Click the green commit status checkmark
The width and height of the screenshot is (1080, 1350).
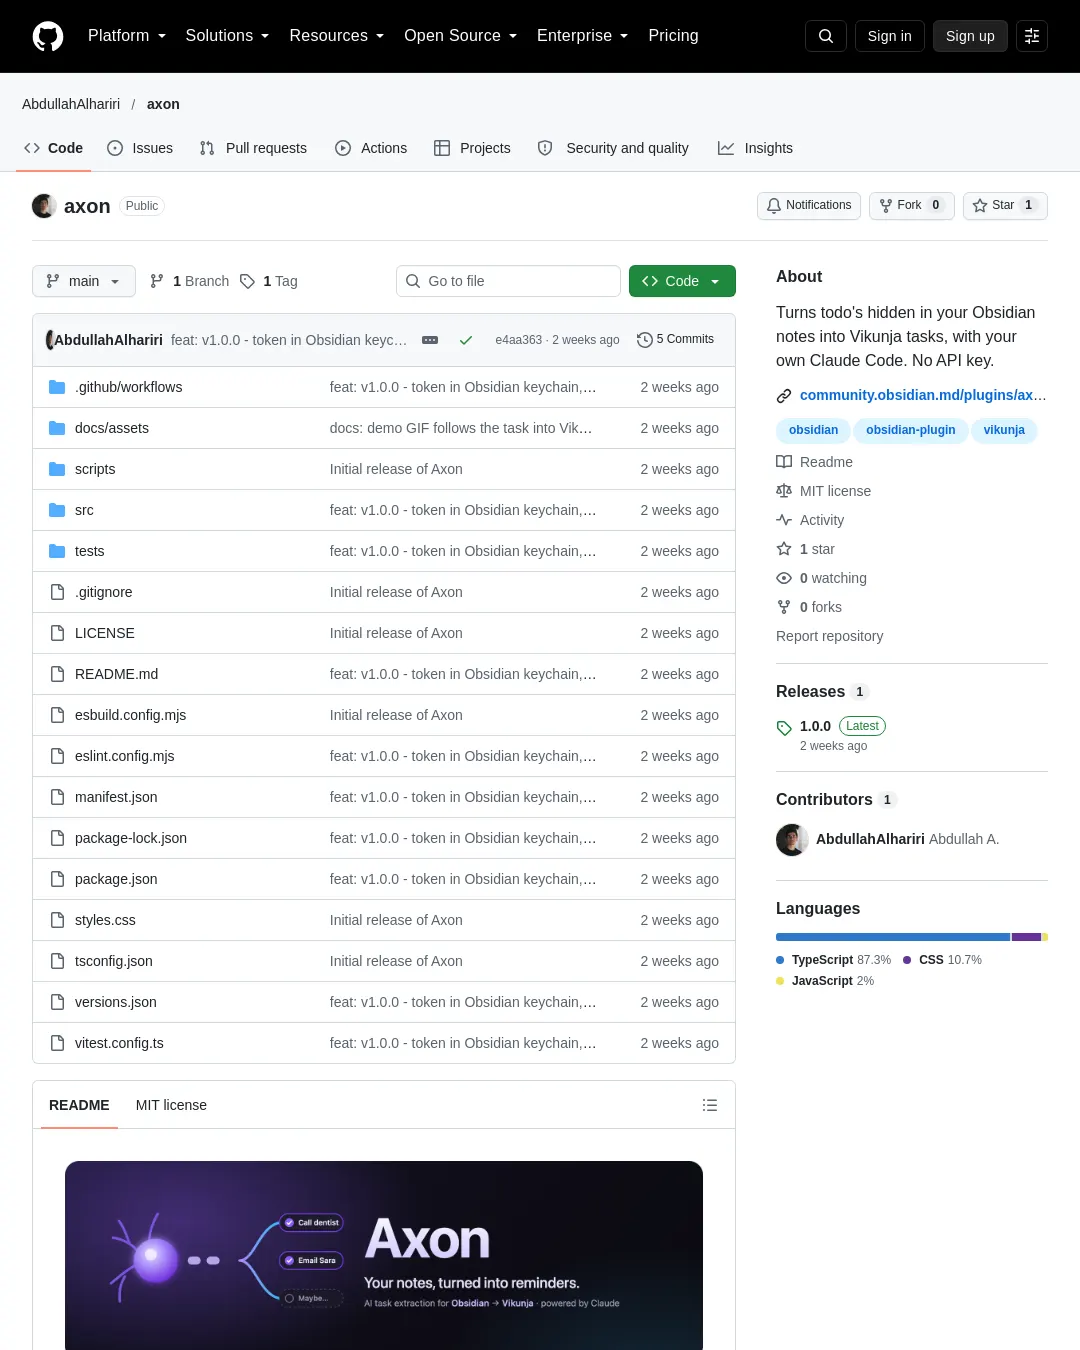click(466, 340)
